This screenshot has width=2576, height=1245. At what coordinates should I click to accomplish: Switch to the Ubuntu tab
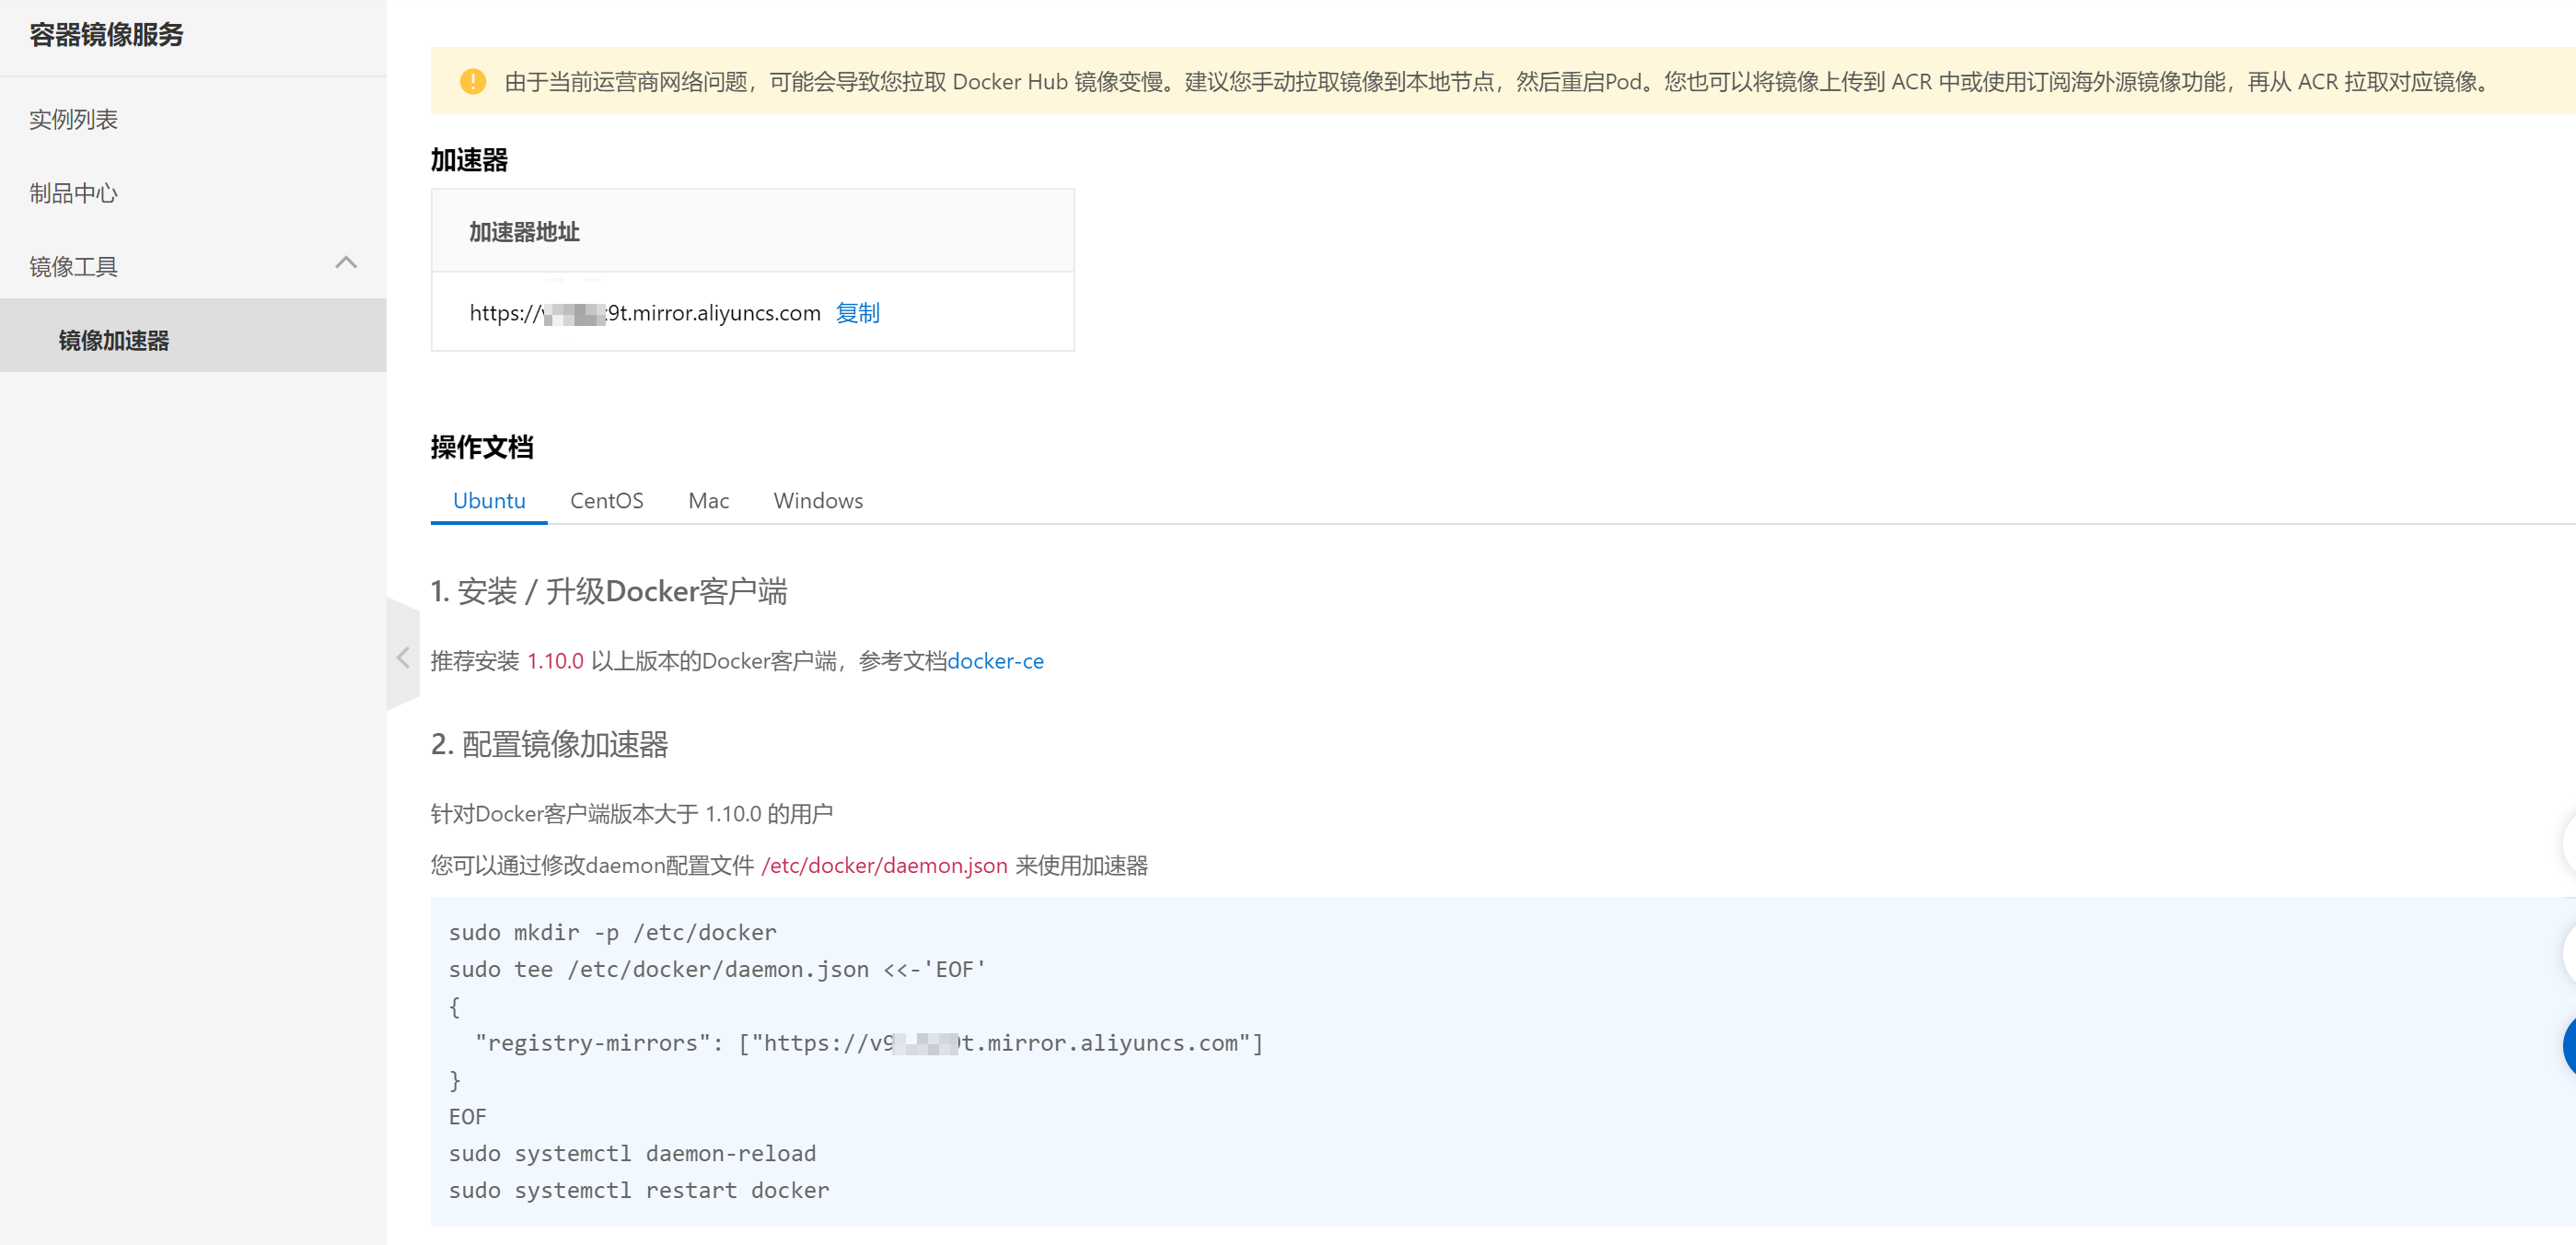489,501
